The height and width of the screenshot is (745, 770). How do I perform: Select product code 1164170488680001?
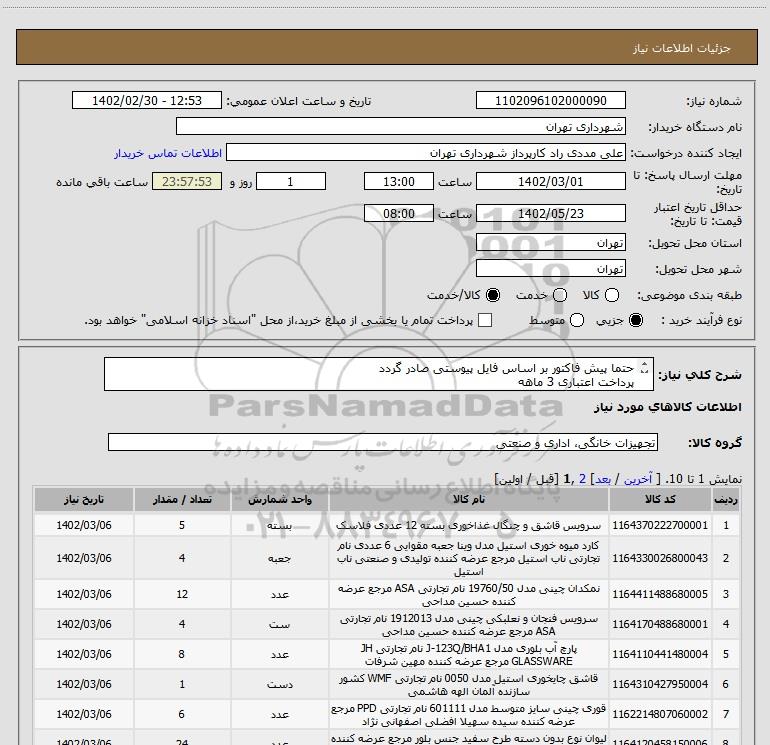coord(660,624)
